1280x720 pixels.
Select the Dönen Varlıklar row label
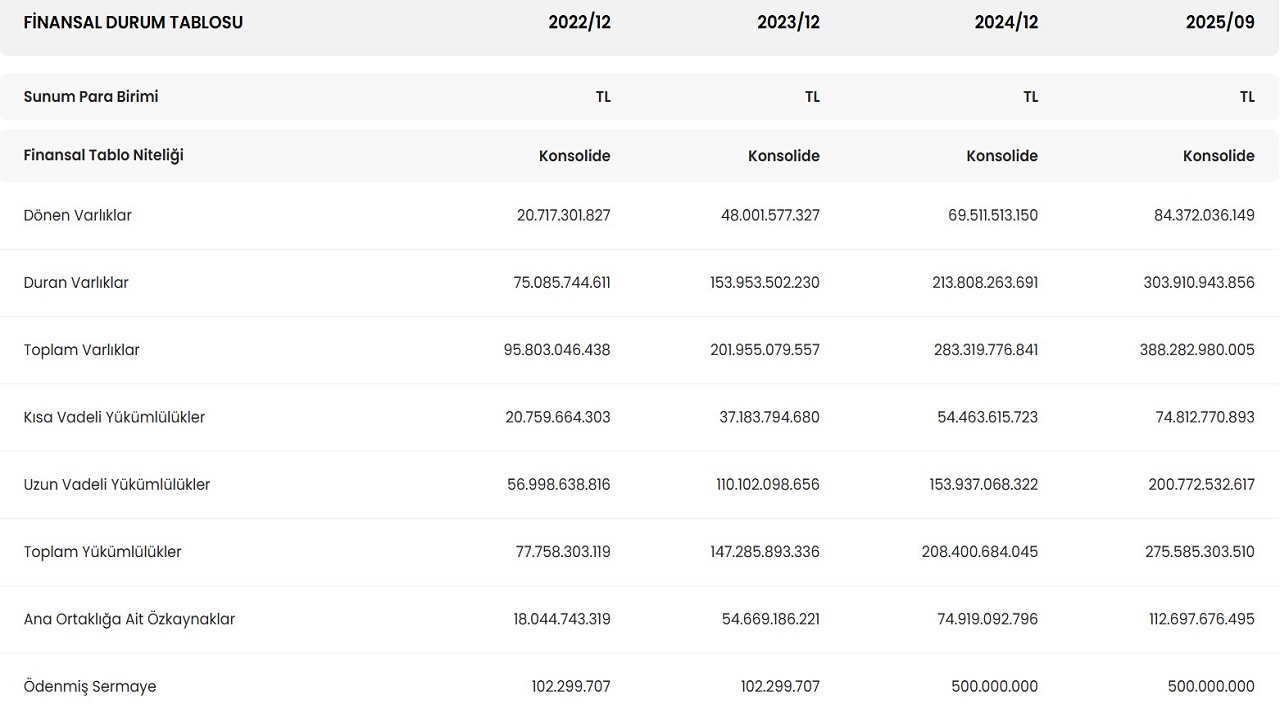78,215
